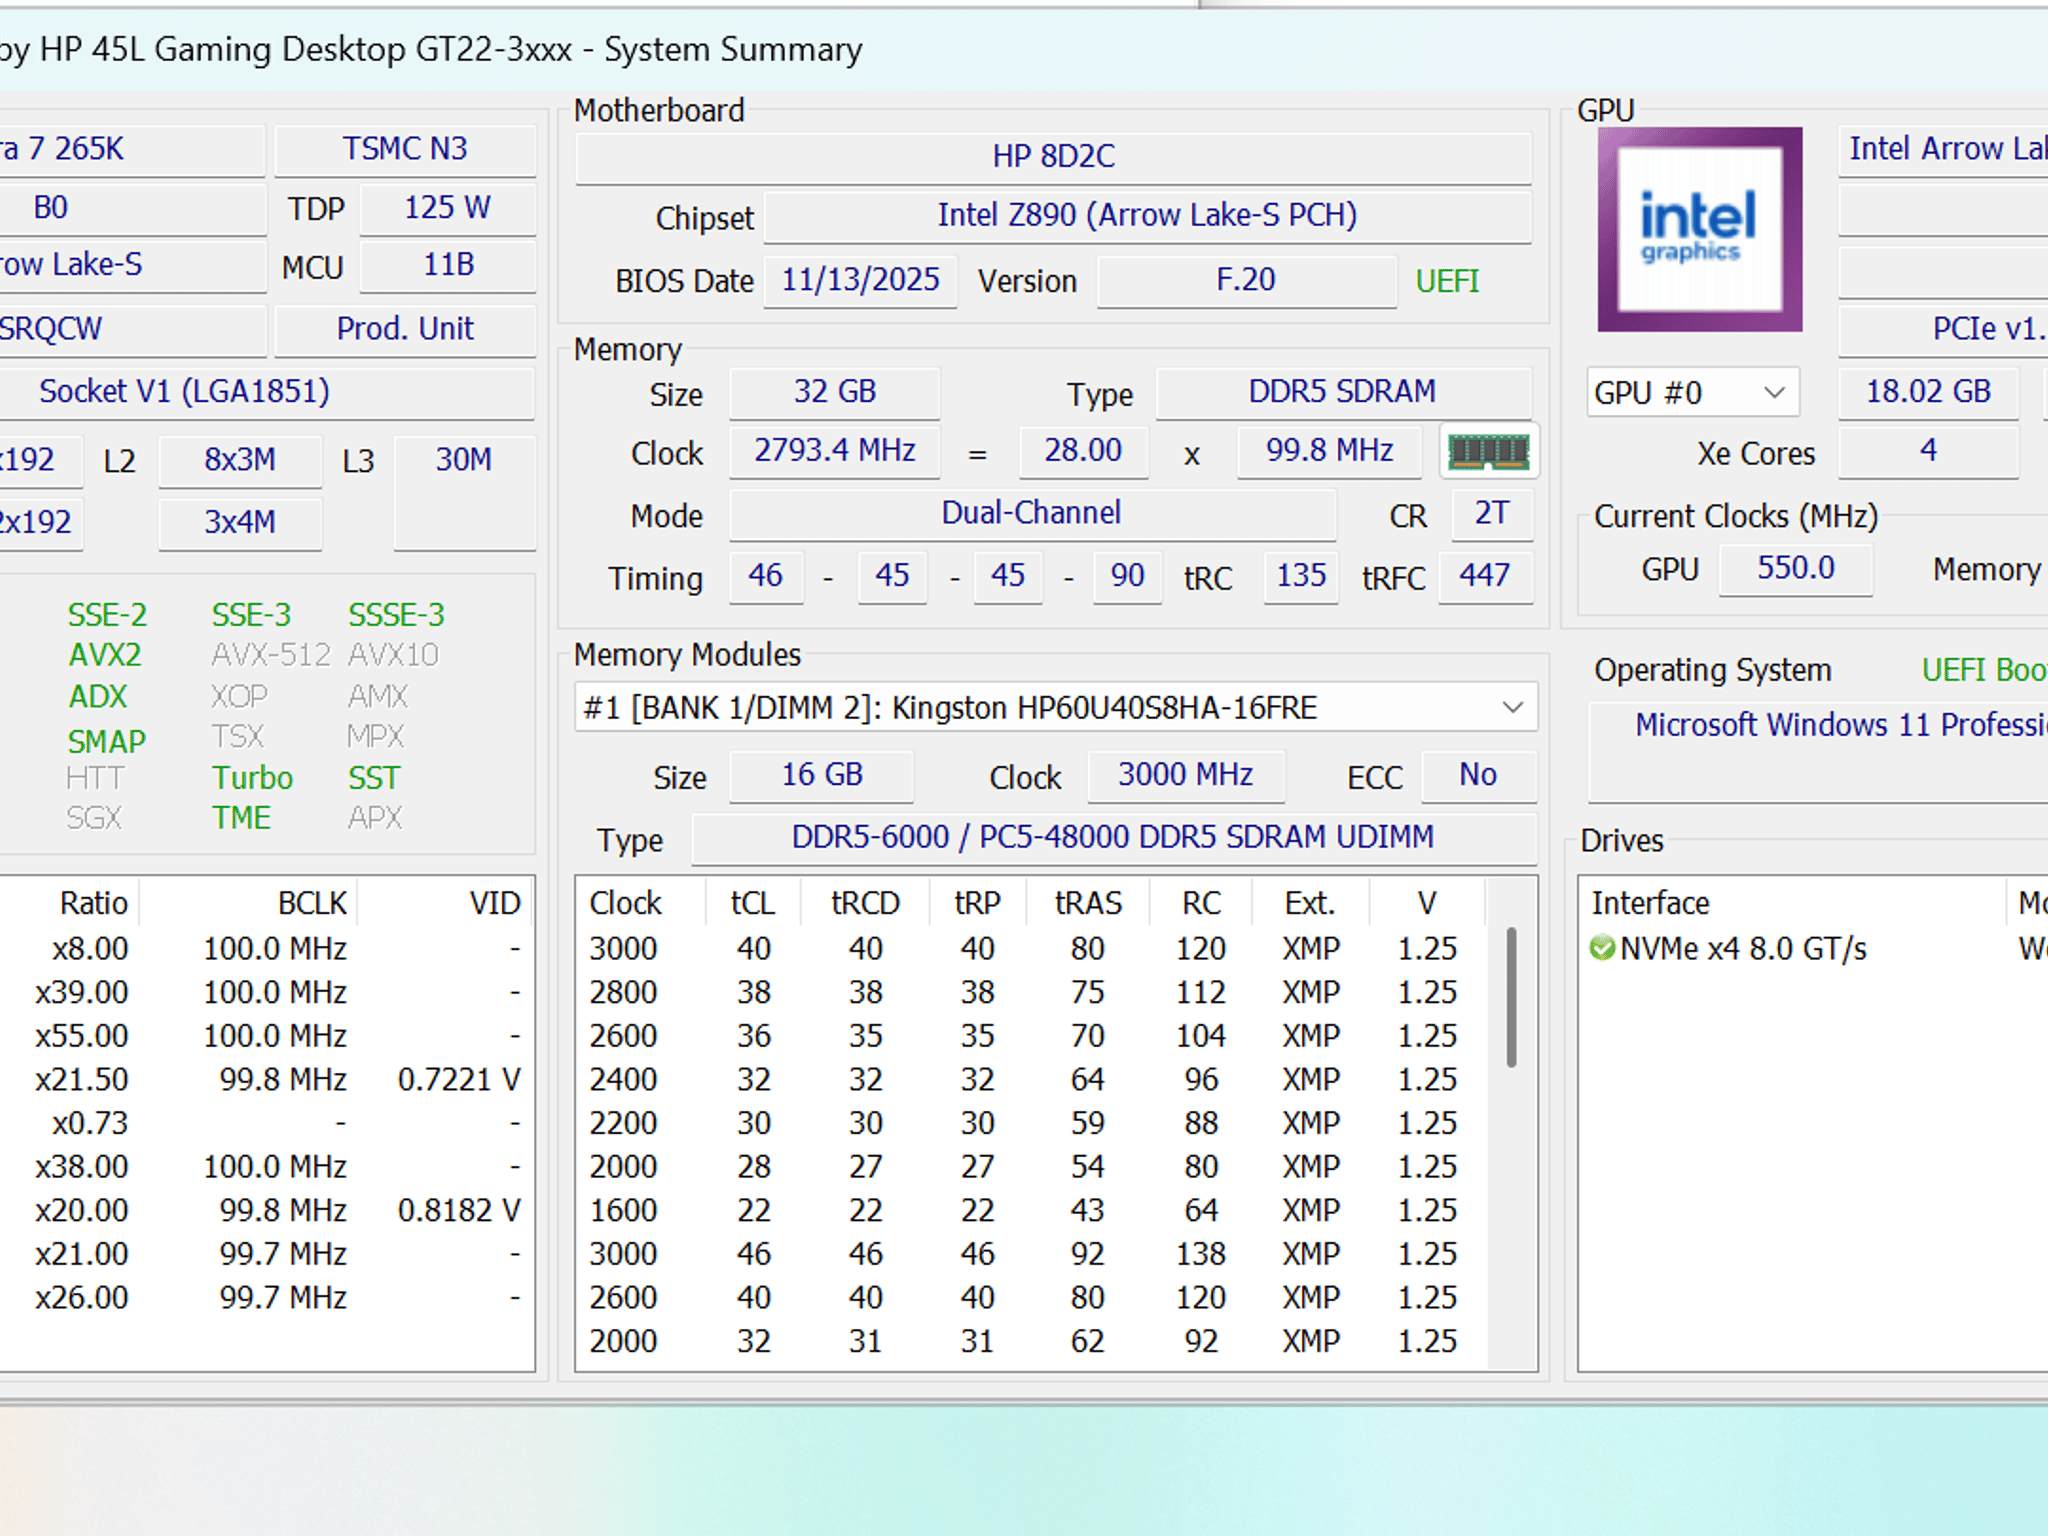Click the TME feature label
2048x1536 pixels.
click(x=241, y=819)
